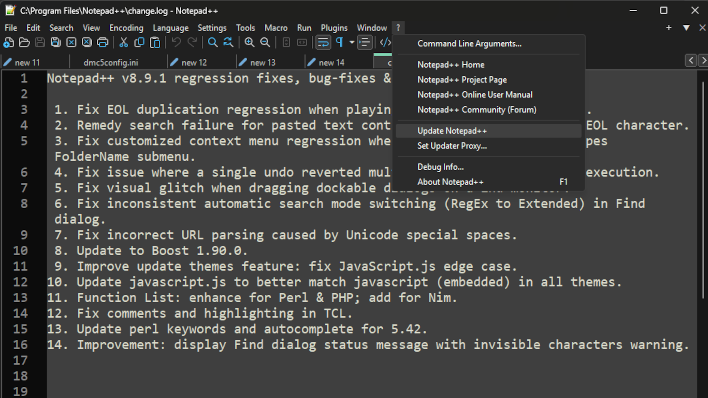Select Notepad++ Project Page entry
The height and width of the screenshot is (398, 708).
pos(489,80)
